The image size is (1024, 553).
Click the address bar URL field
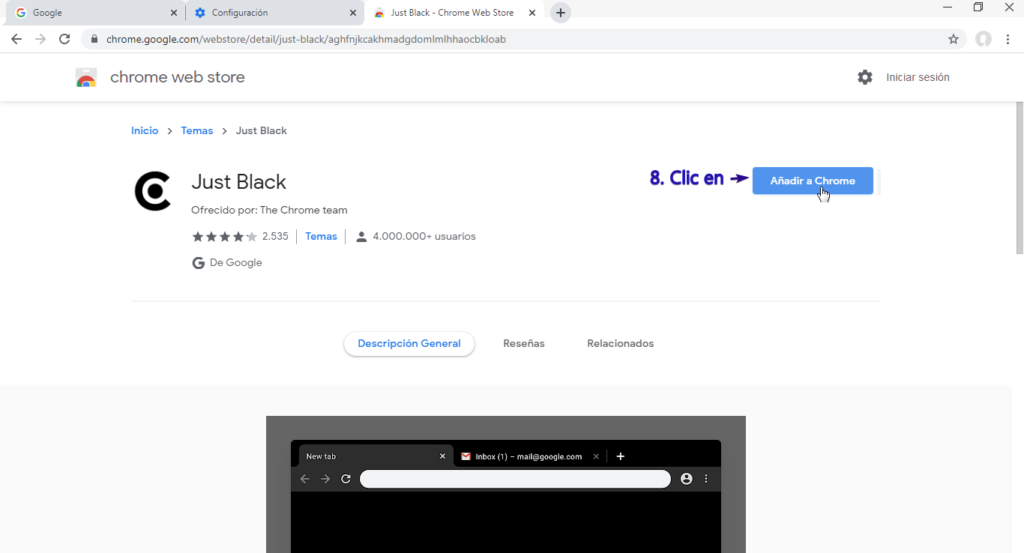[500, 39]
